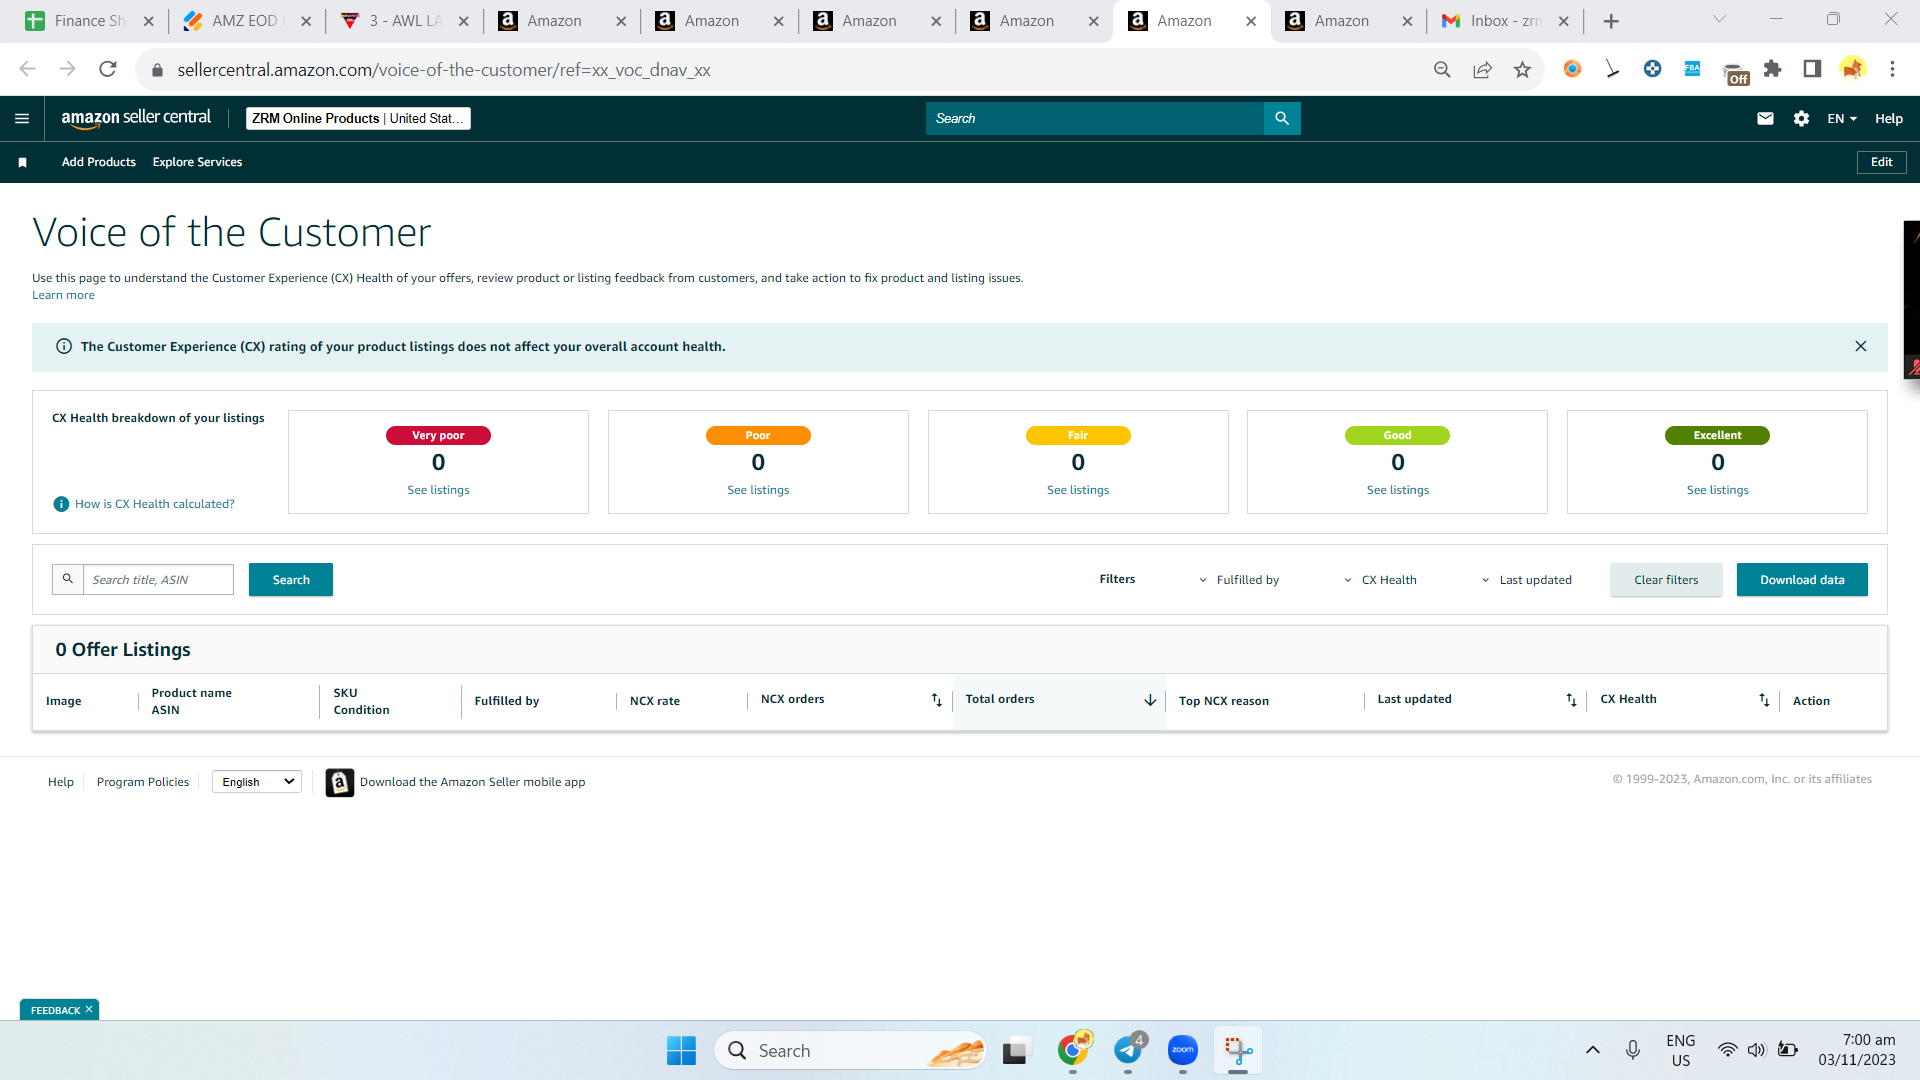The height and width of the screenshot is (1080, 1920).
Task: Click the browser address bar URL
Action: pyautogui.click(x=444, y=70)
